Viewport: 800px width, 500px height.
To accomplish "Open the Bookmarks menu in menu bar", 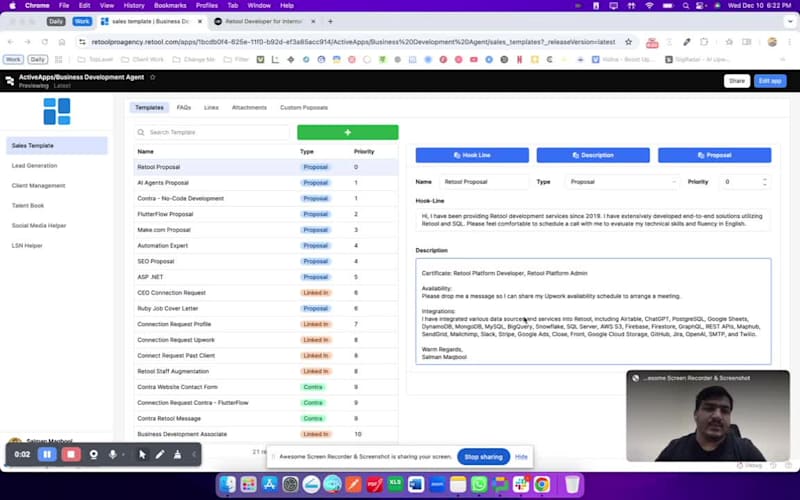I will pyautogui.click(x=170, y=6).
